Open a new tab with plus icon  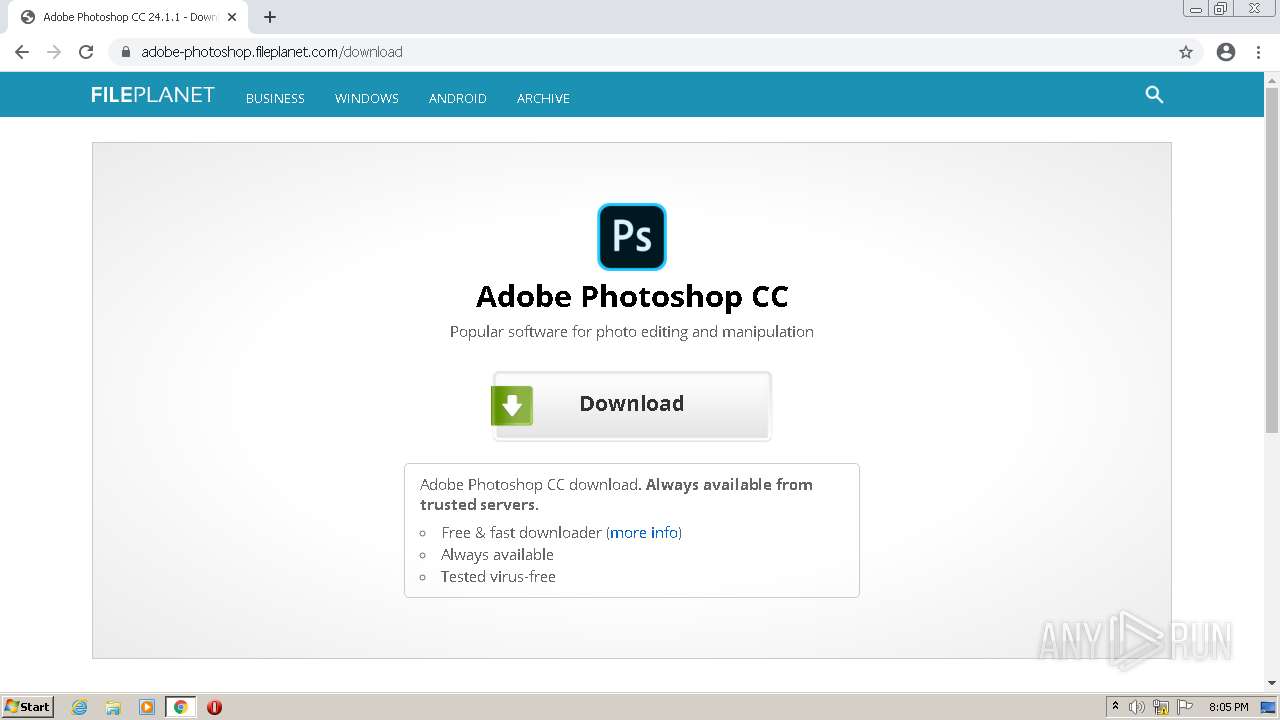(270, 17)
